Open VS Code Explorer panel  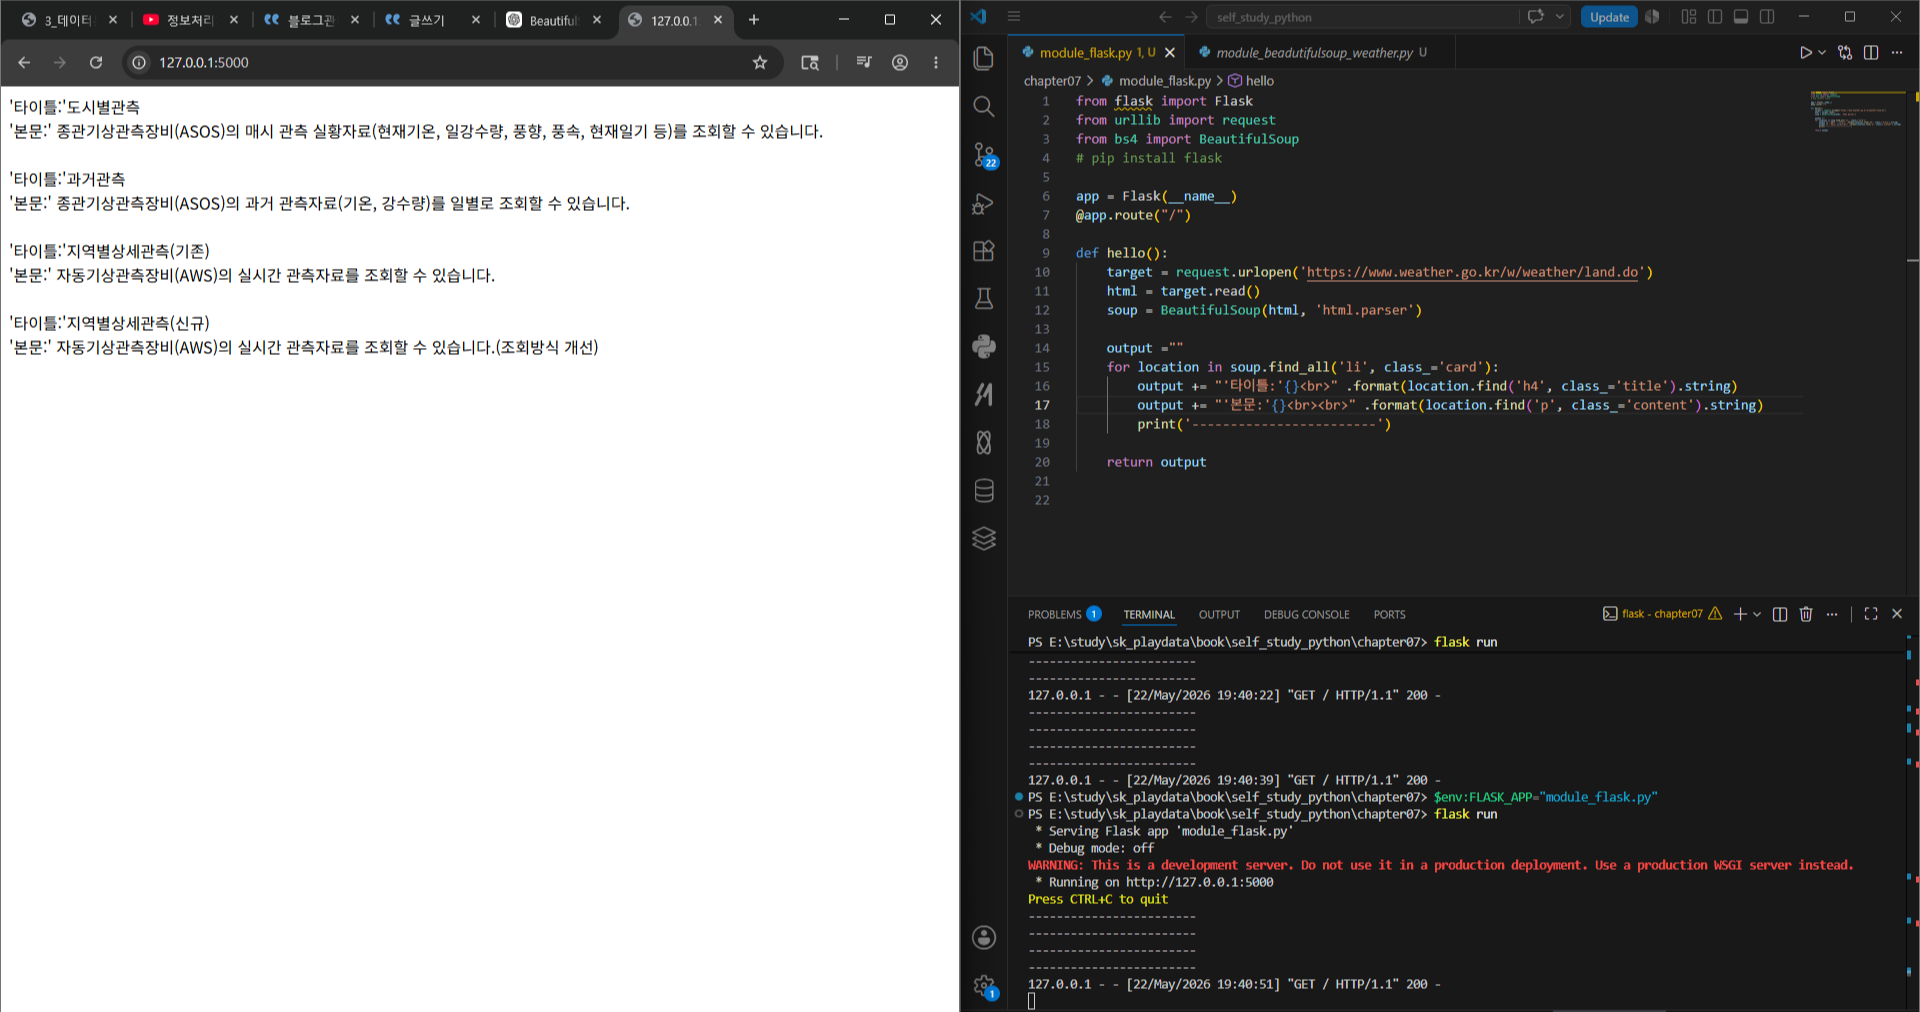point(984,59)
